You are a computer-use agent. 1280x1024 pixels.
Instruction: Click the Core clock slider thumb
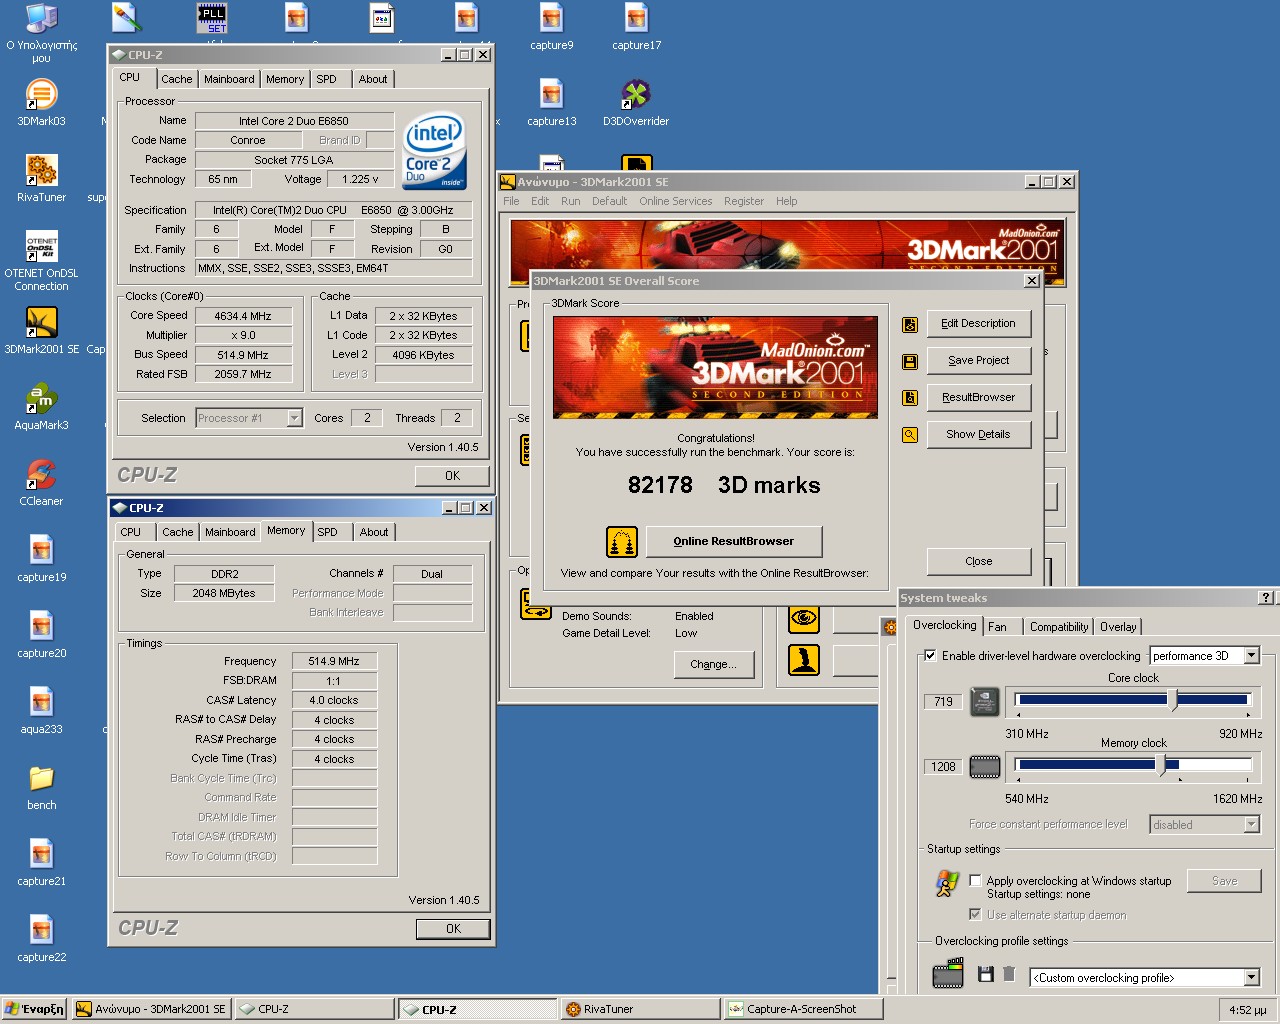(x=1172, y=700)
